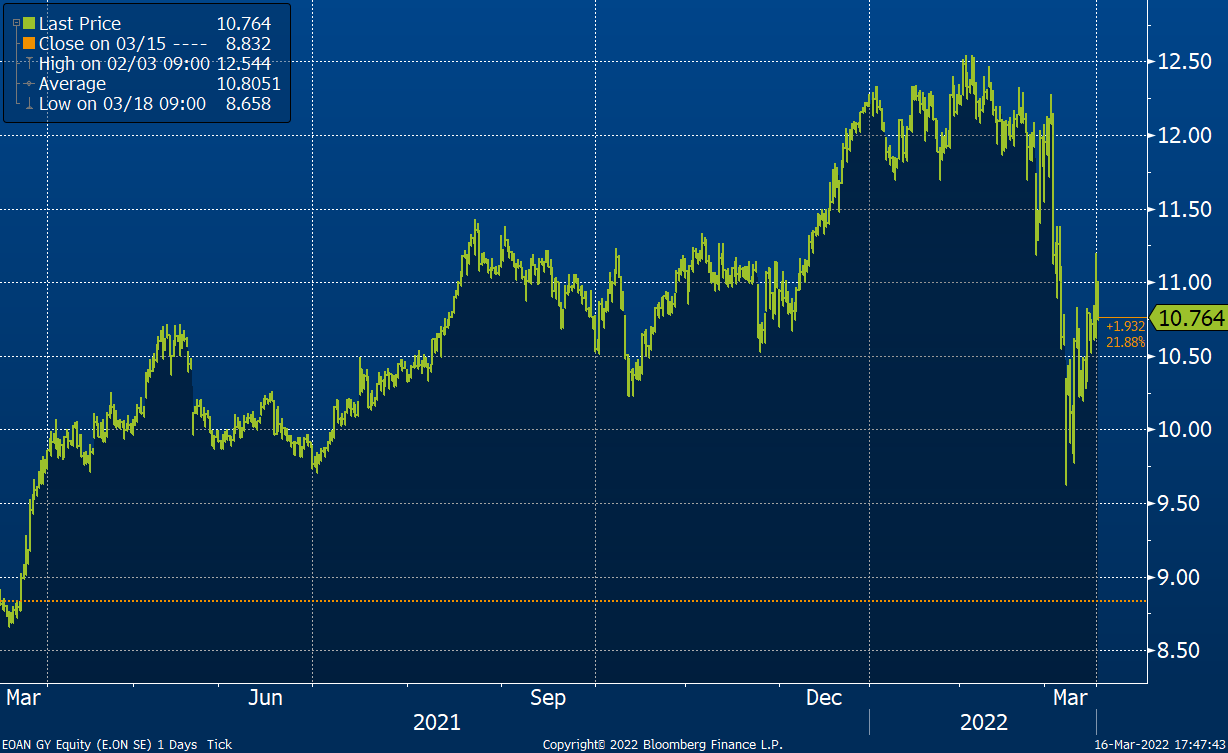Click the 10.00 y-axis label
Screen dimensions: 1228x753
click(1185, 429)
